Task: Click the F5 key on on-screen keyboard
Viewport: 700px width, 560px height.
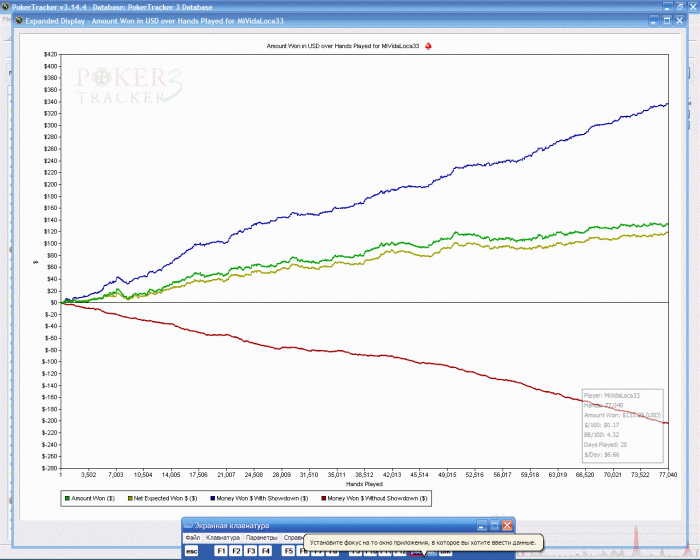Action: point(289,551)
